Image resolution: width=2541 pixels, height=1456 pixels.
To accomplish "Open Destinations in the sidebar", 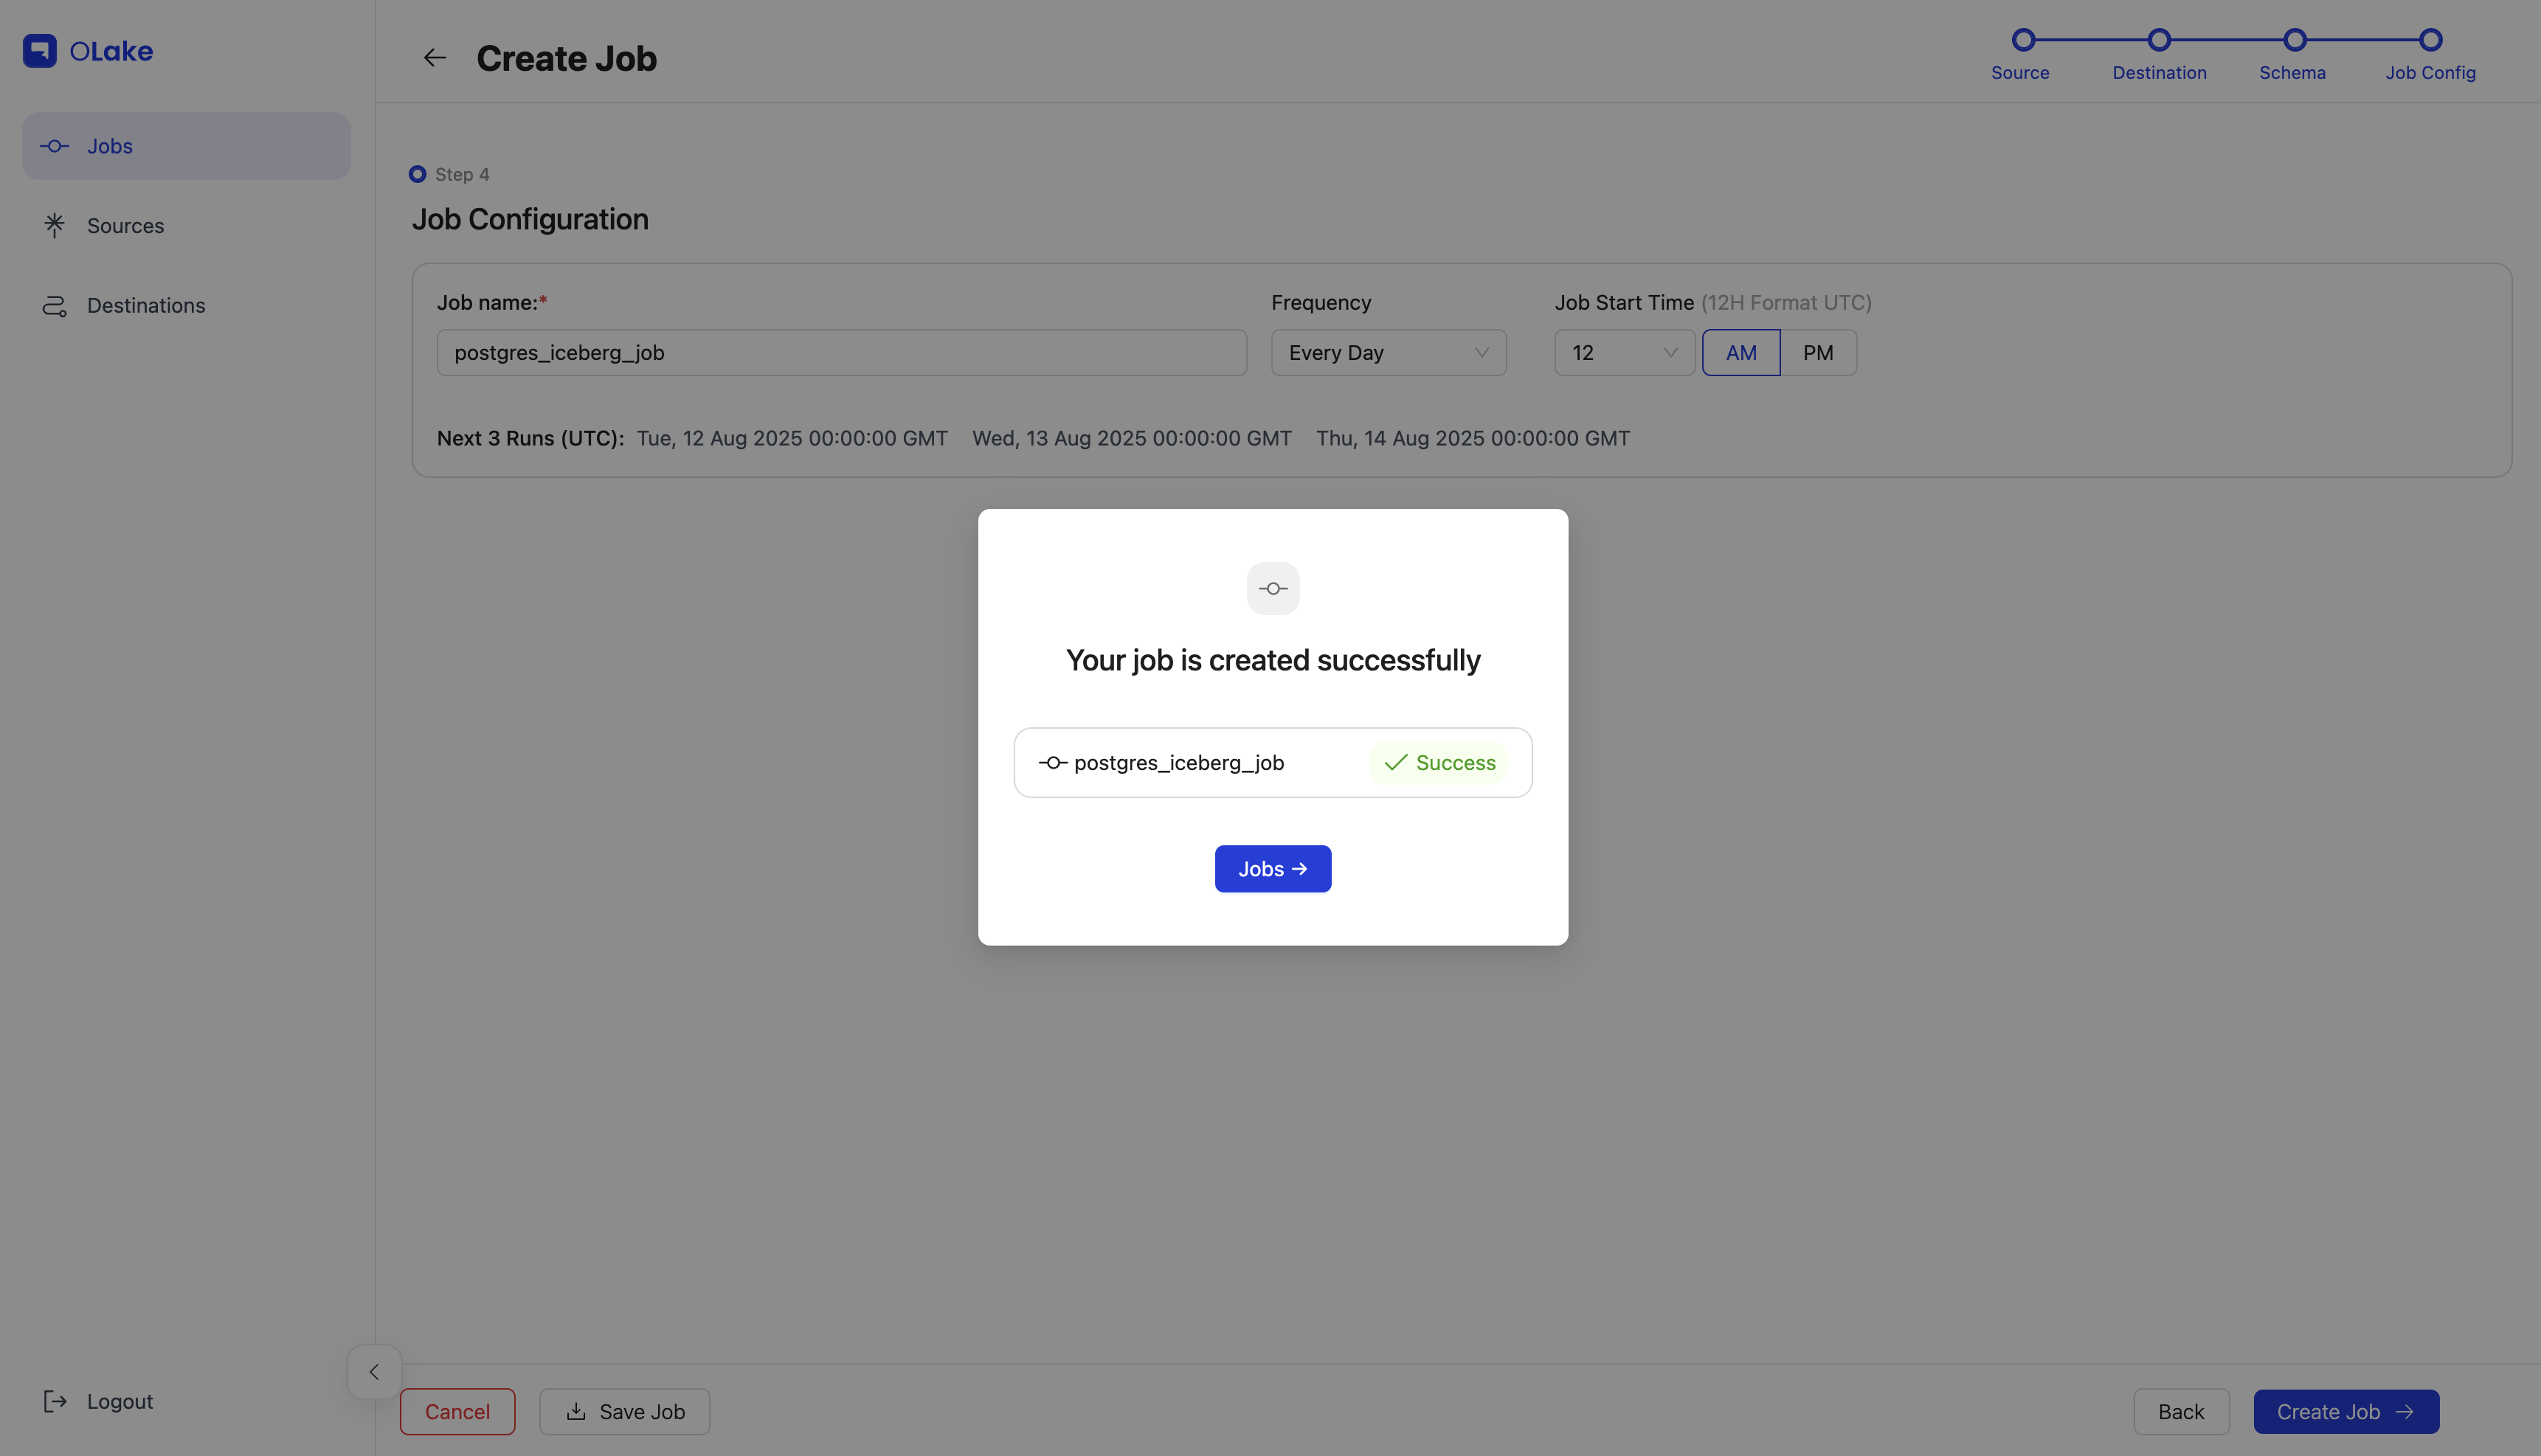I will click(186, 305).
